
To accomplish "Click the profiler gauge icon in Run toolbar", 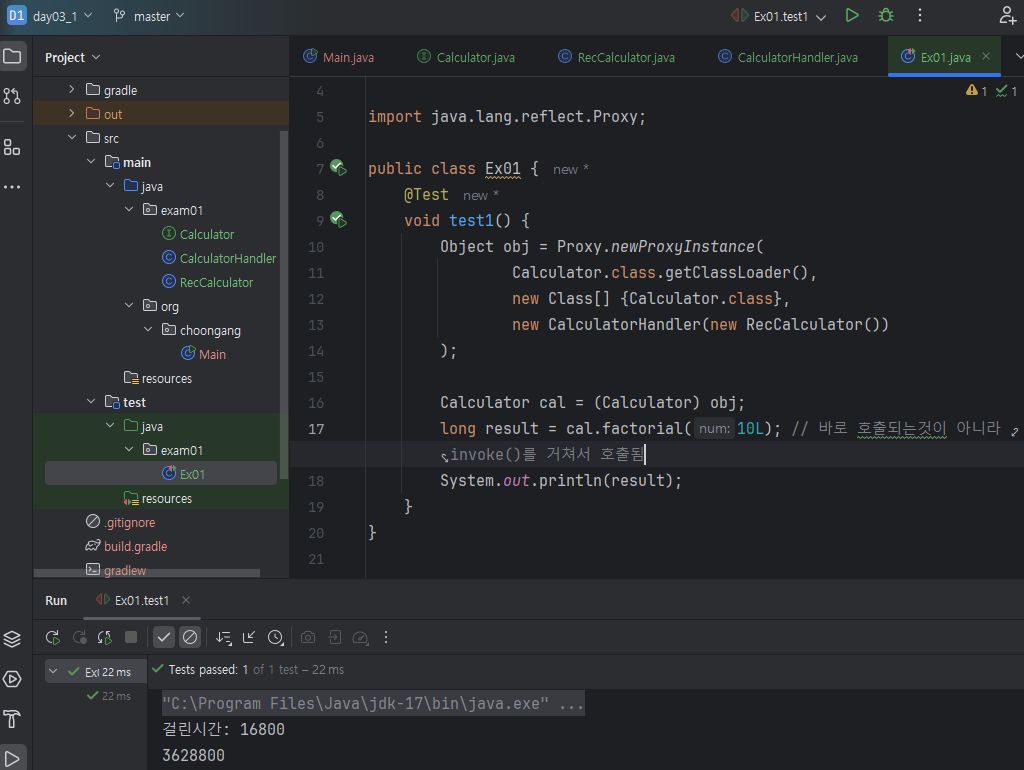I will click(360, 637).
